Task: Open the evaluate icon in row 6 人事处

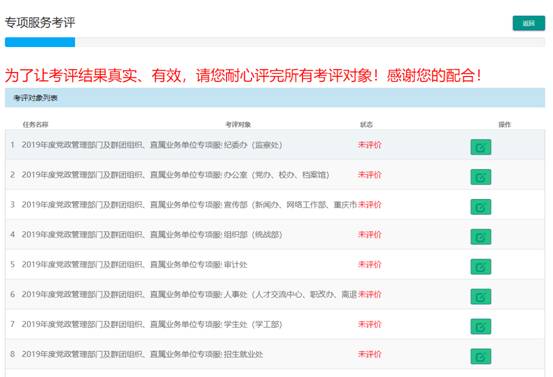Action: tap(481, 297)
